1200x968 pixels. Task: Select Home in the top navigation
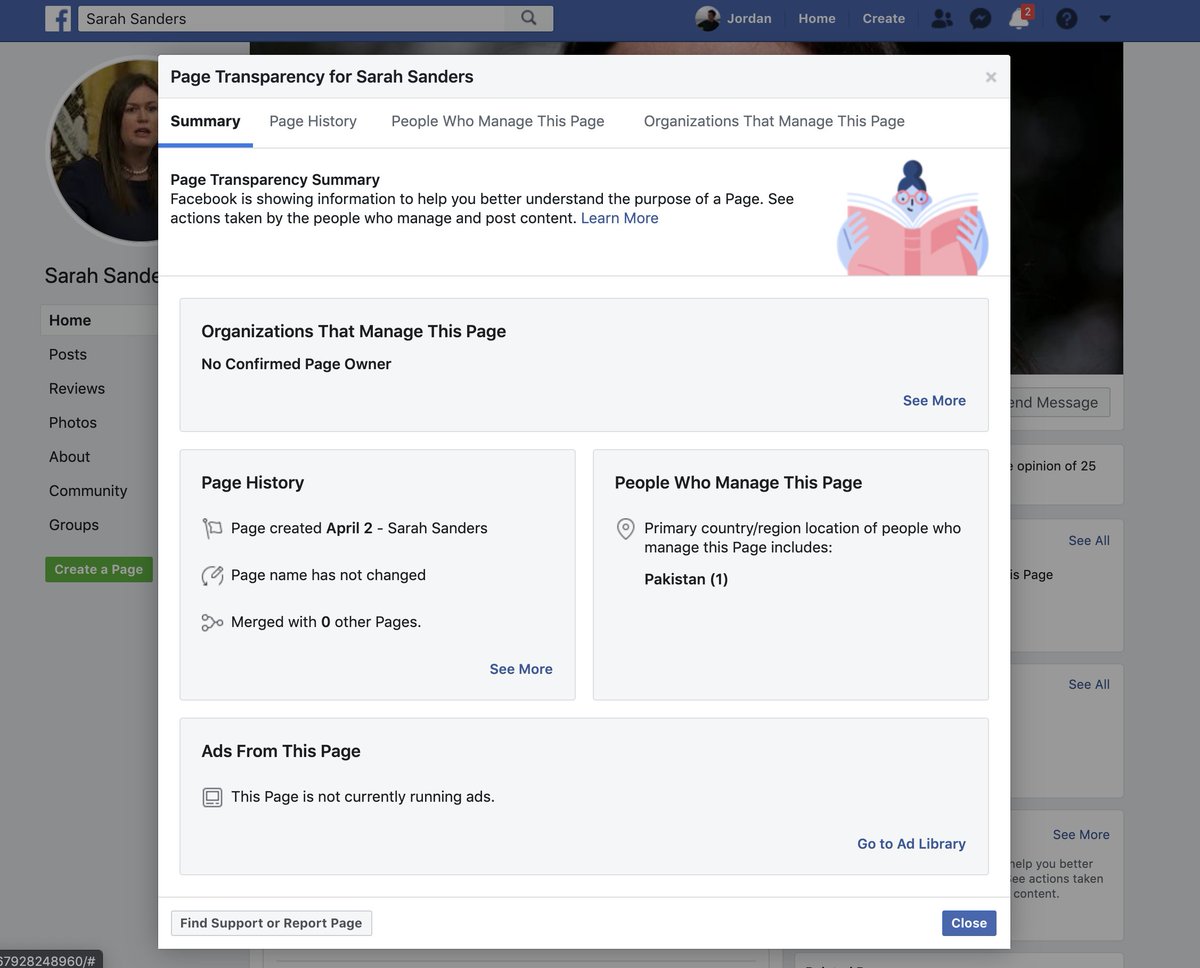tap(817, 18)
